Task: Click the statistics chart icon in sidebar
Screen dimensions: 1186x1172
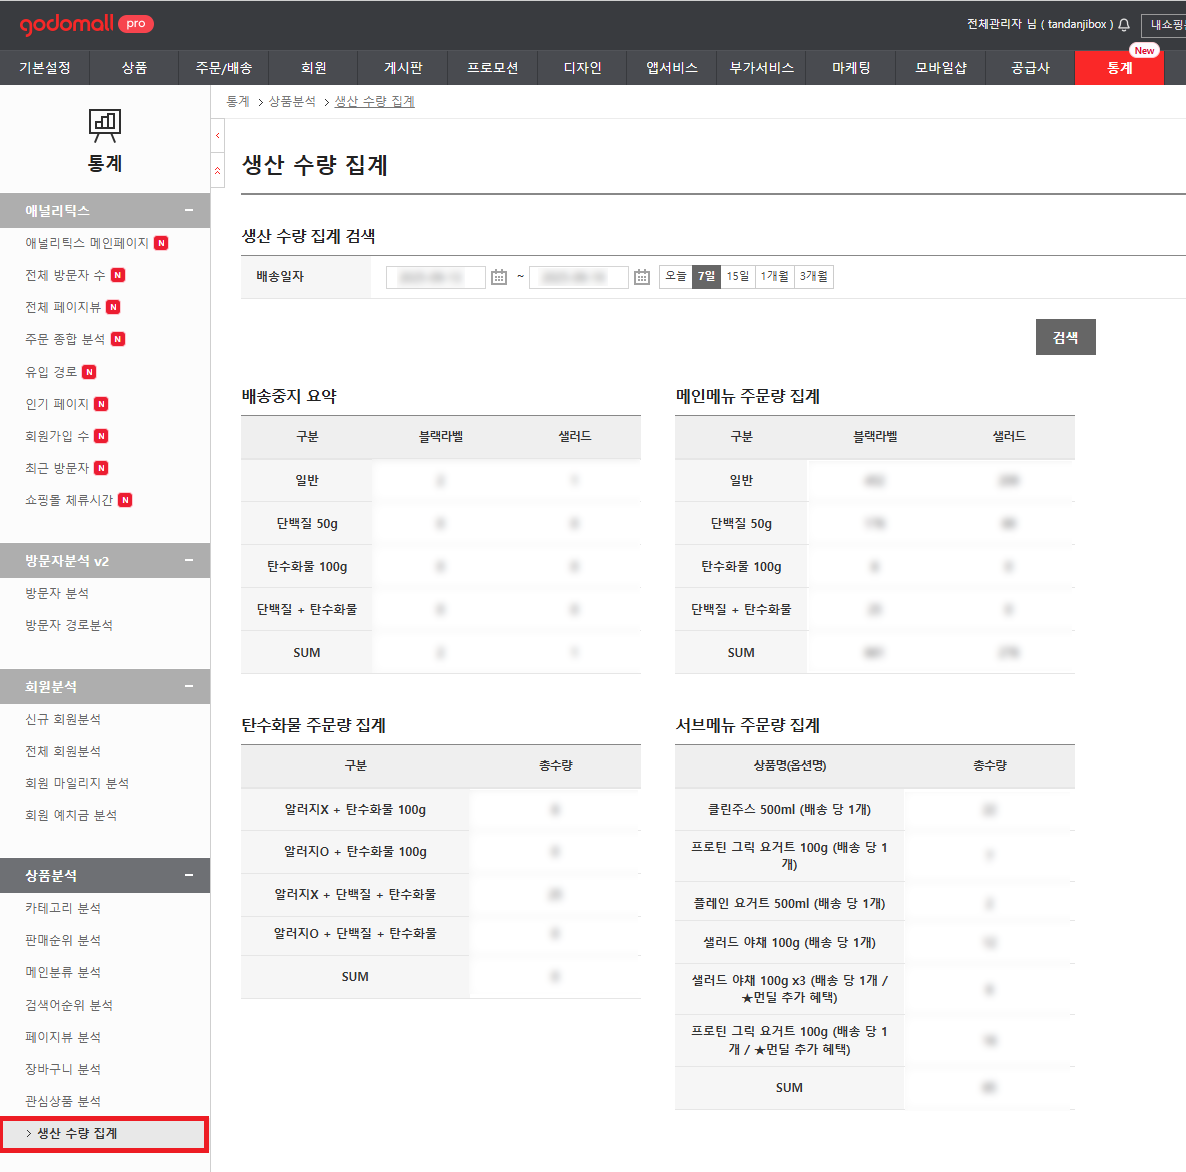Action: click(x=104, y=125)
